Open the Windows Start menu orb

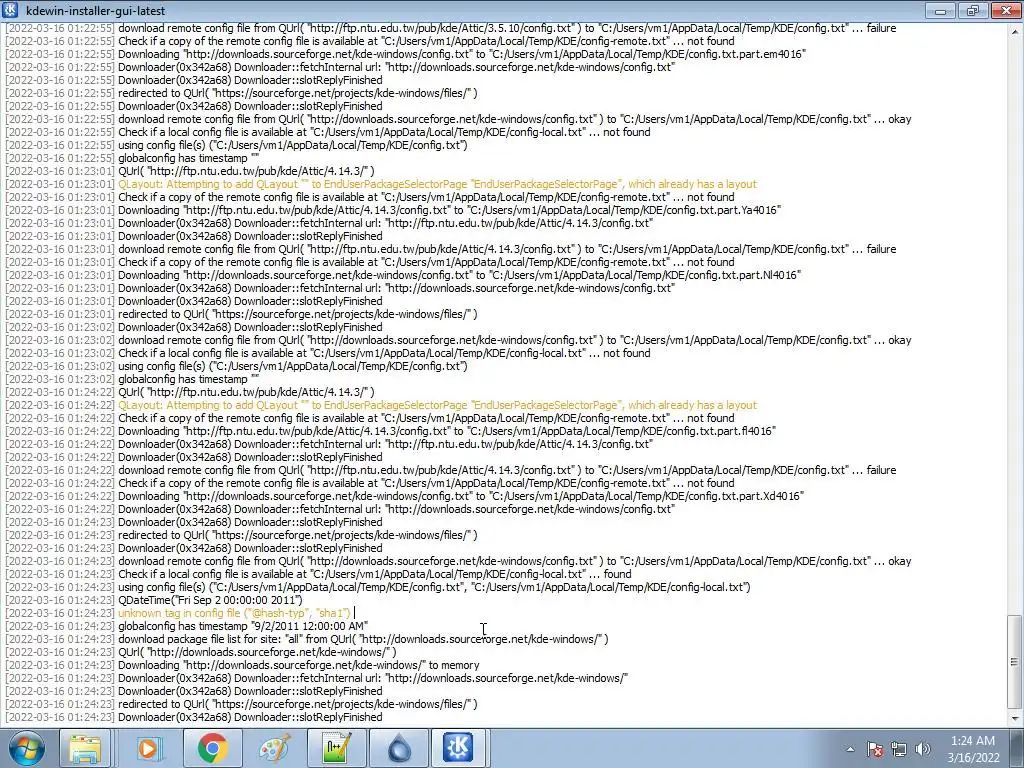[x=27, y=748]
